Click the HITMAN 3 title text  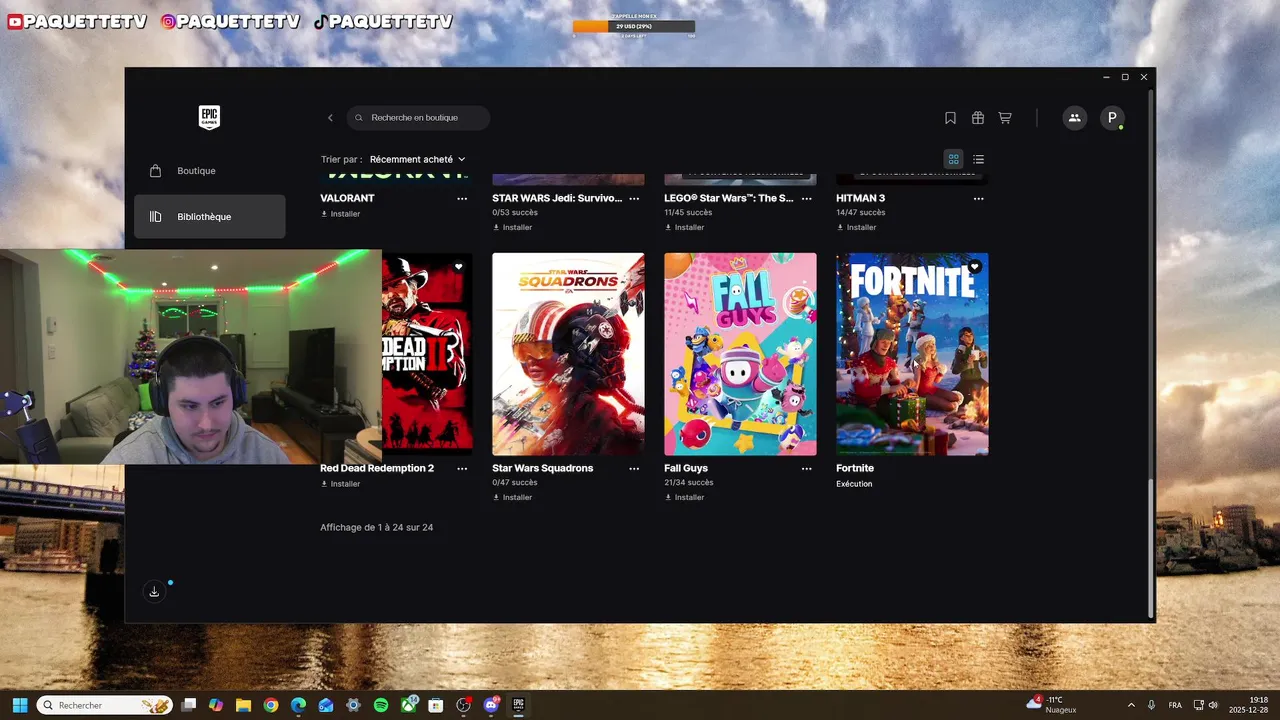[860, 198]
